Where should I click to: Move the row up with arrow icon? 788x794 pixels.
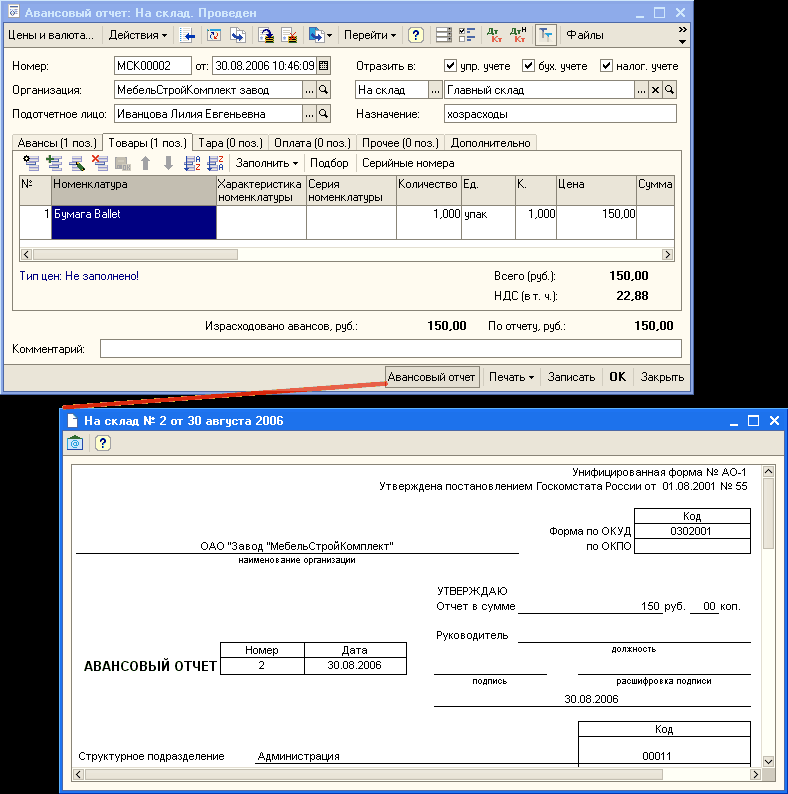145,163
